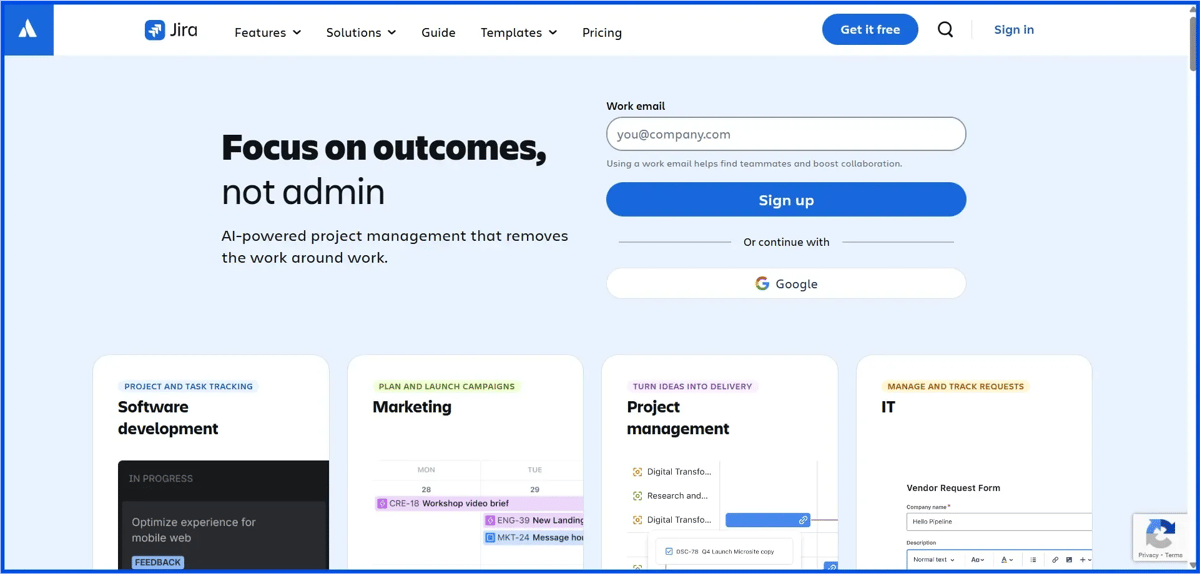Continue with Google button
Viewport: 1200px width, 574px height.
coord(786,284)
